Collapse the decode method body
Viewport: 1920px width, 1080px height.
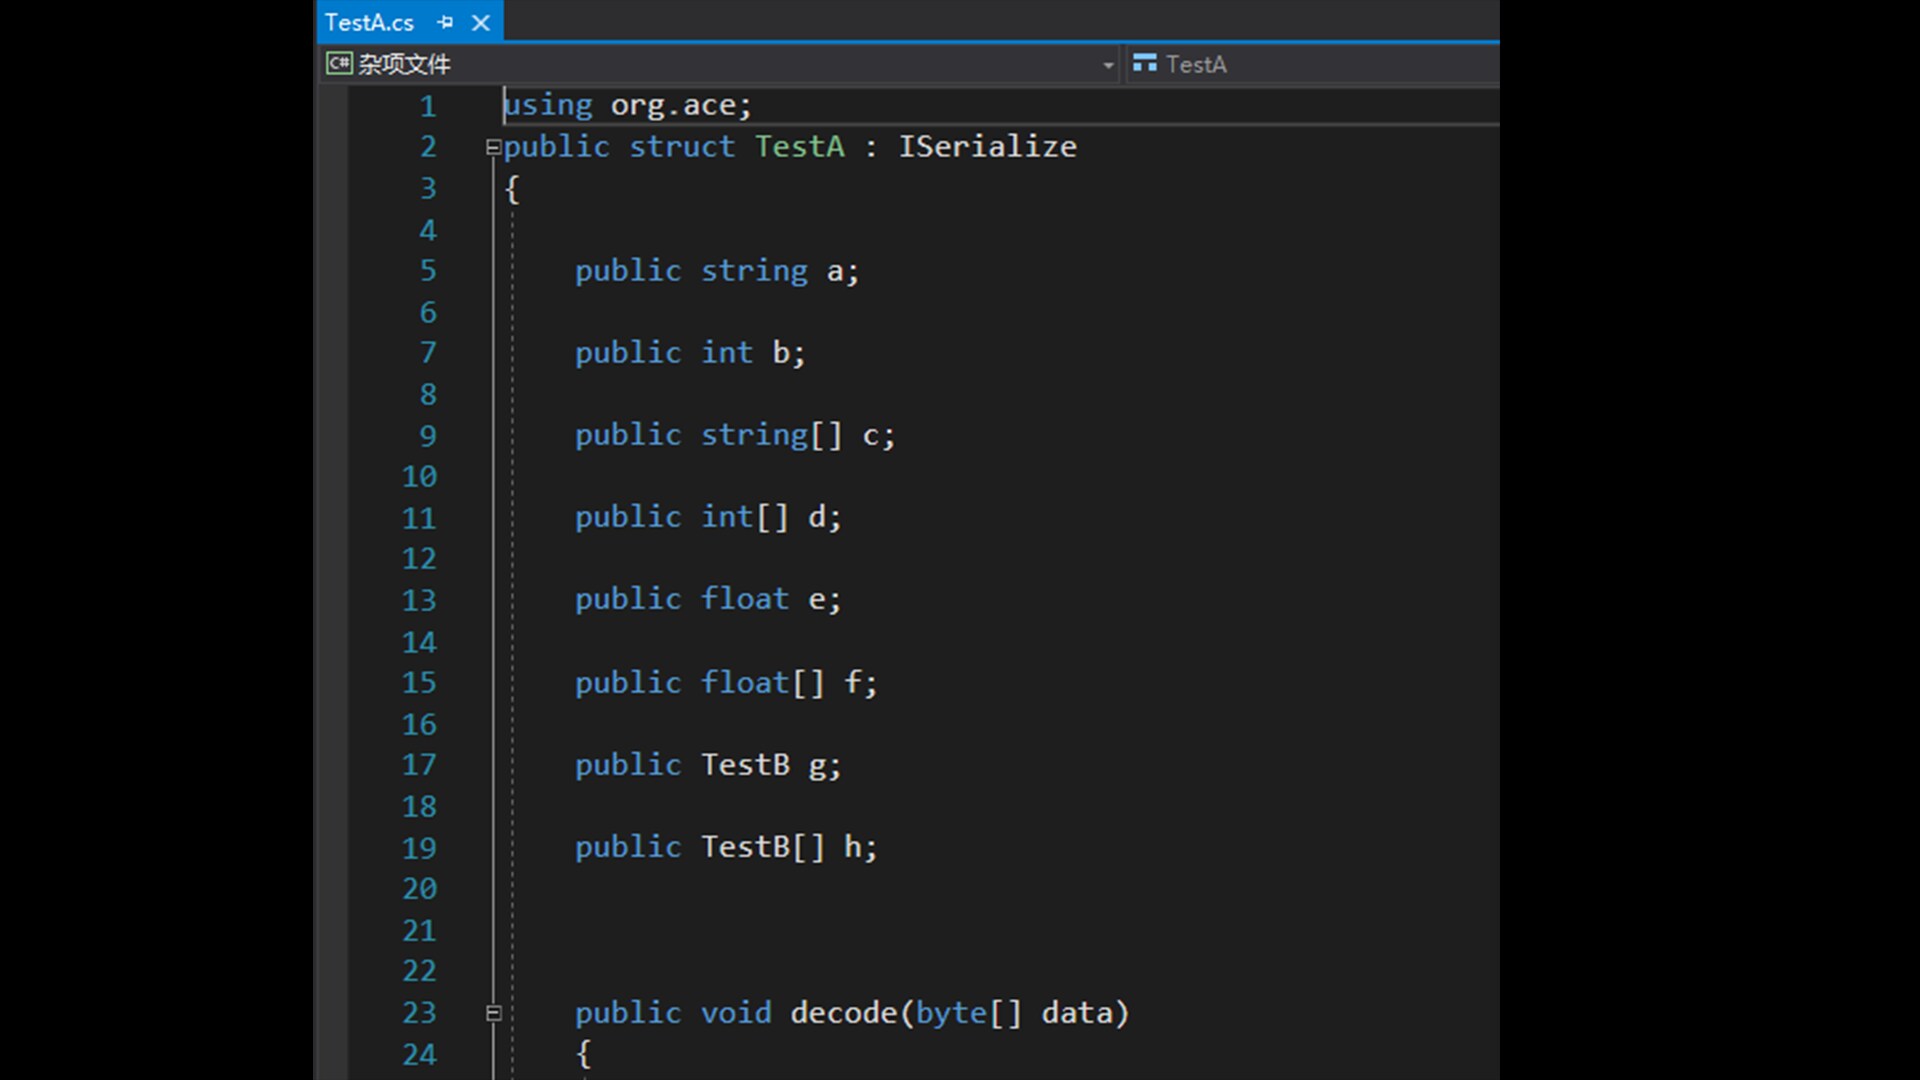tap(493, 1012)
